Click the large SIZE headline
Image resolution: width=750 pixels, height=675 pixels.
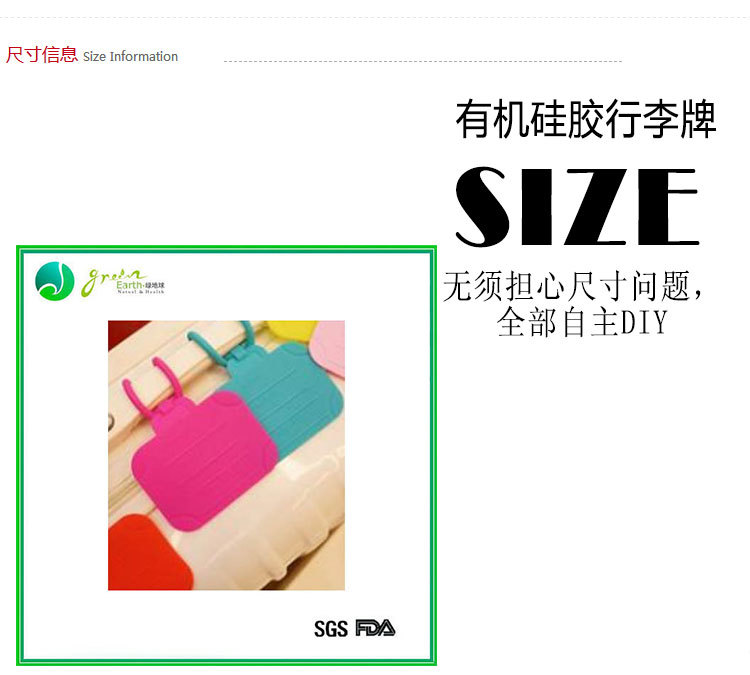[577, 207]
